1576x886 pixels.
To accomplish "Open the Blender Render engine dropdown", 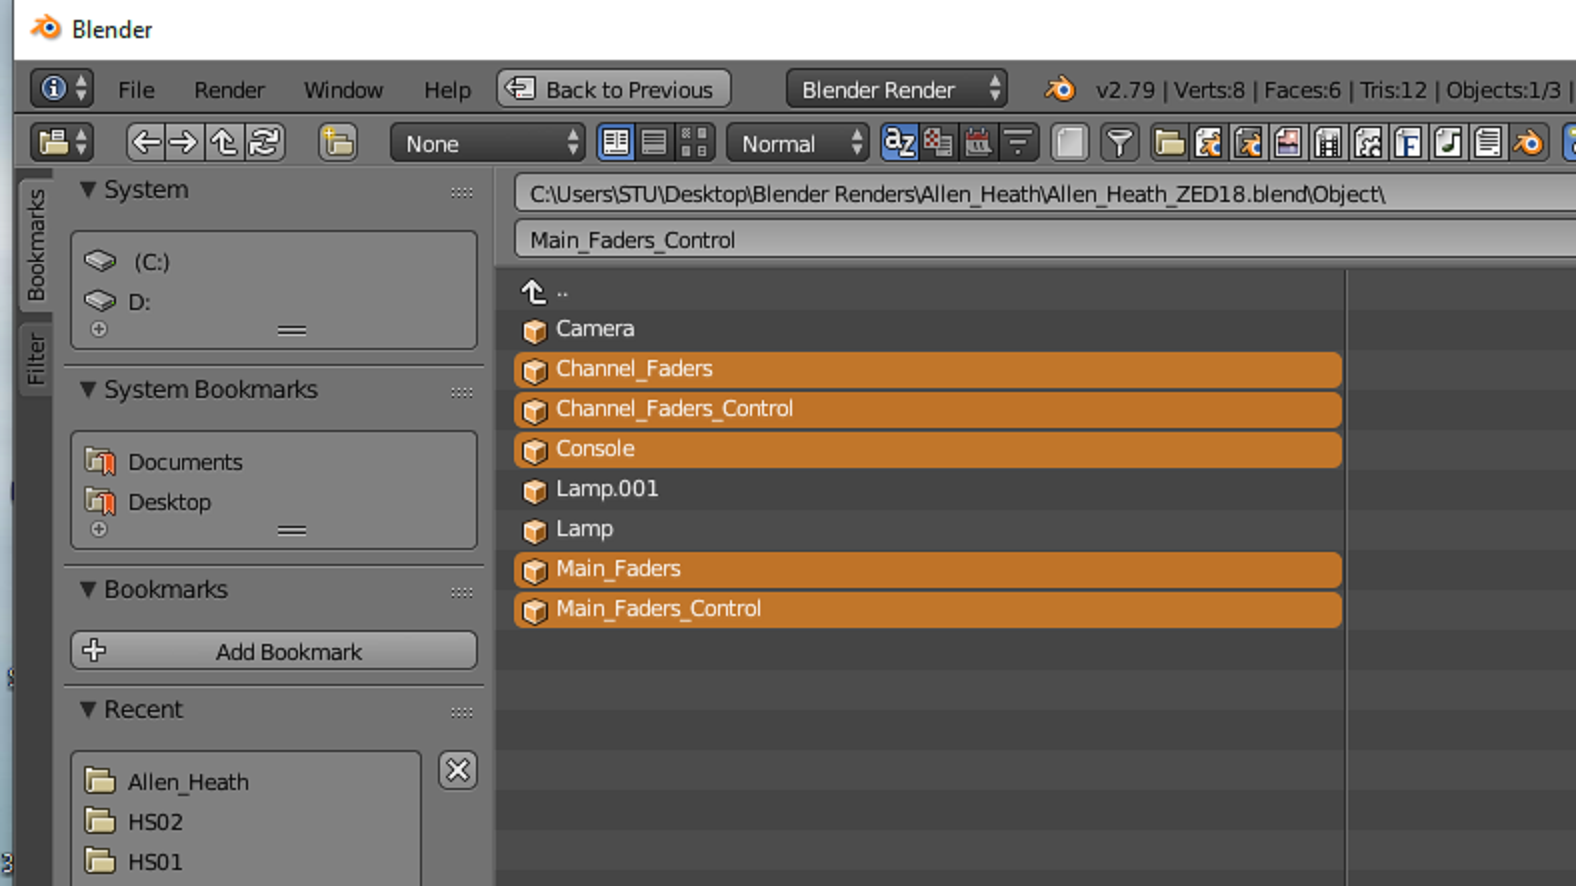I will click(896, 89).
